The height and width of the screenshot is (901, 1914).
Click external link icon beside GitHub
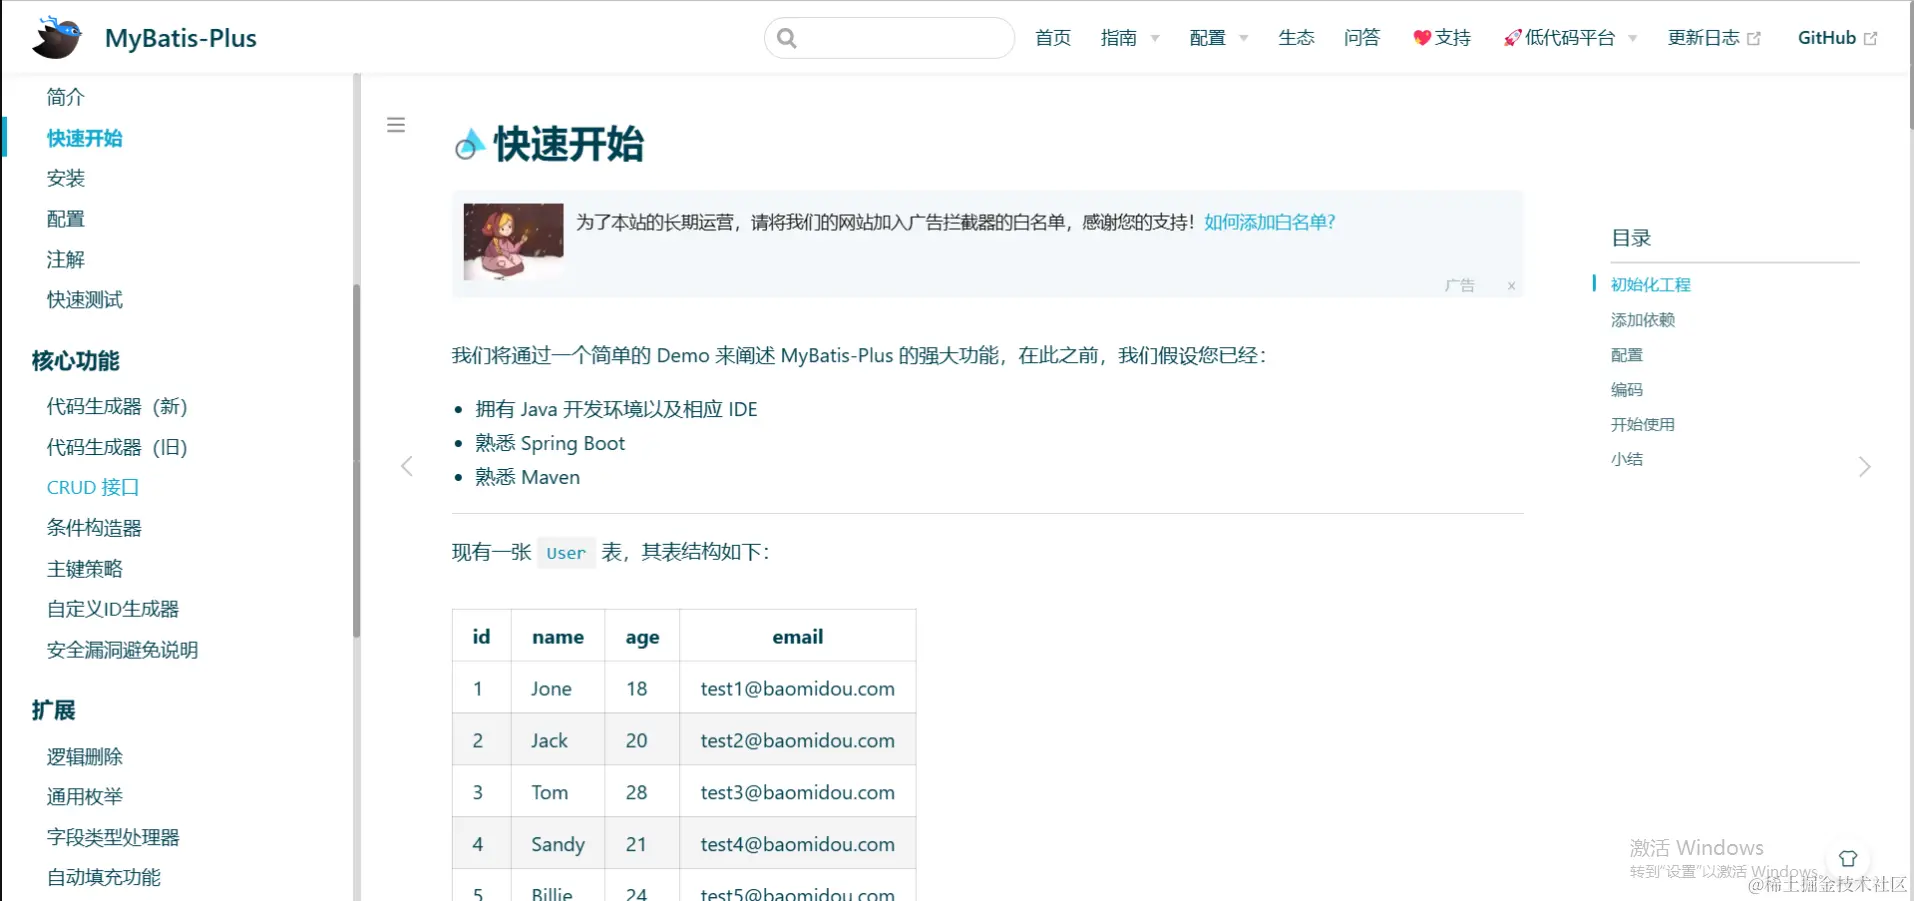pyautogui.click(x=1870, y=38)
